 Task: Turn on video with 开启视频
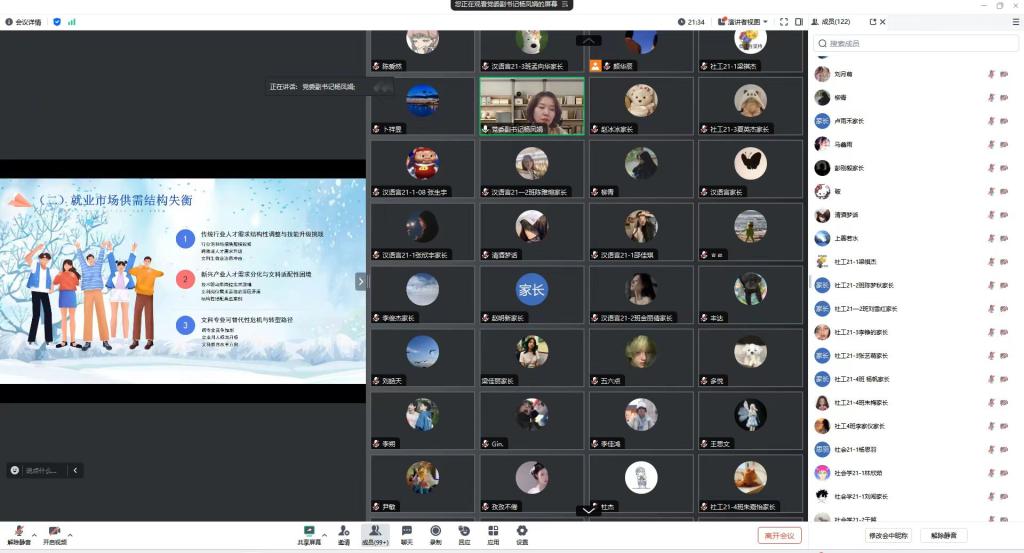54,533
